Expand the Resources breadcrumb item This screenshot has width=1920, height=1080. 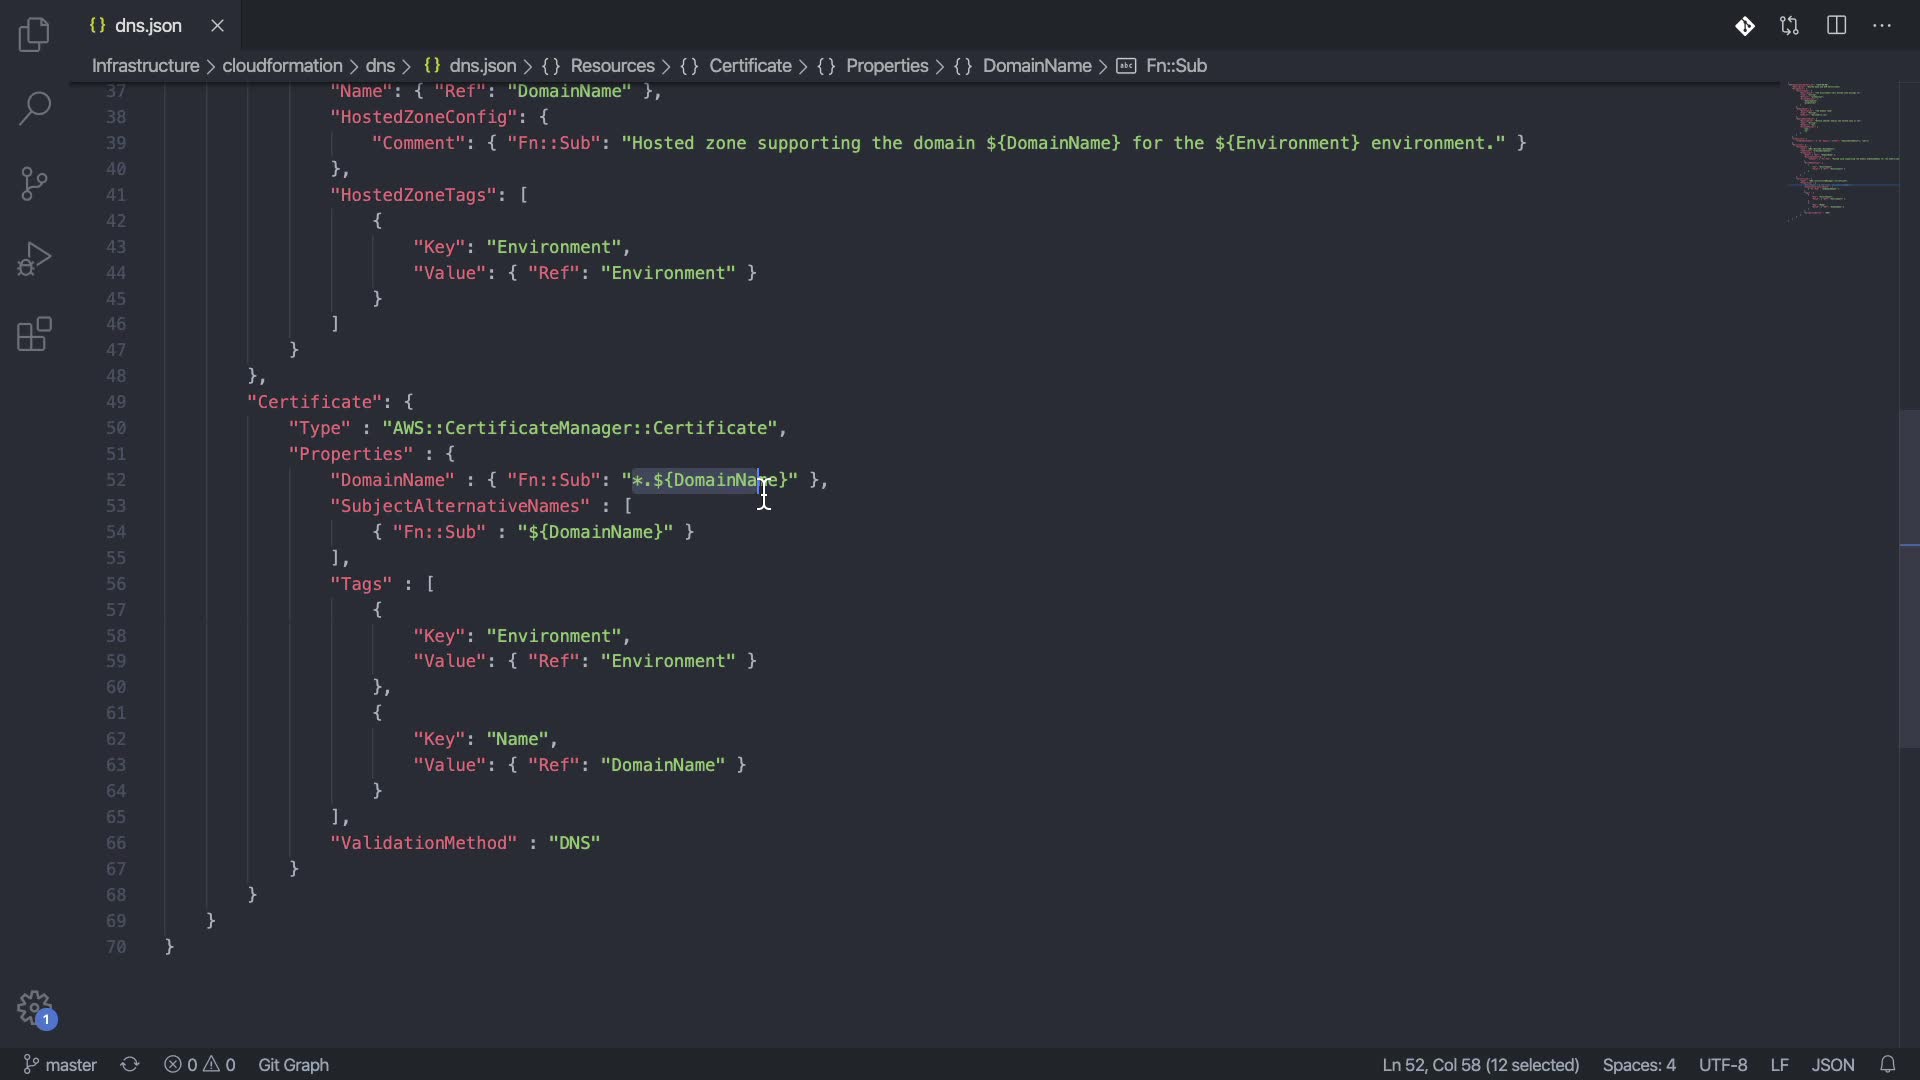coord(612,66)
